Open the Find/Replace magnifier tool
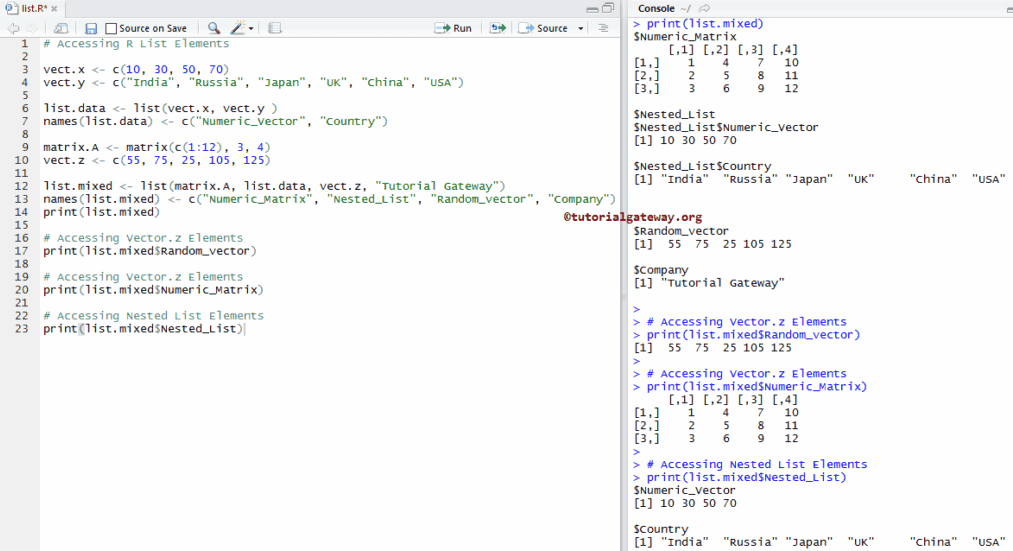This screenshot has width=1013, height=551. (x=214, y=28)
